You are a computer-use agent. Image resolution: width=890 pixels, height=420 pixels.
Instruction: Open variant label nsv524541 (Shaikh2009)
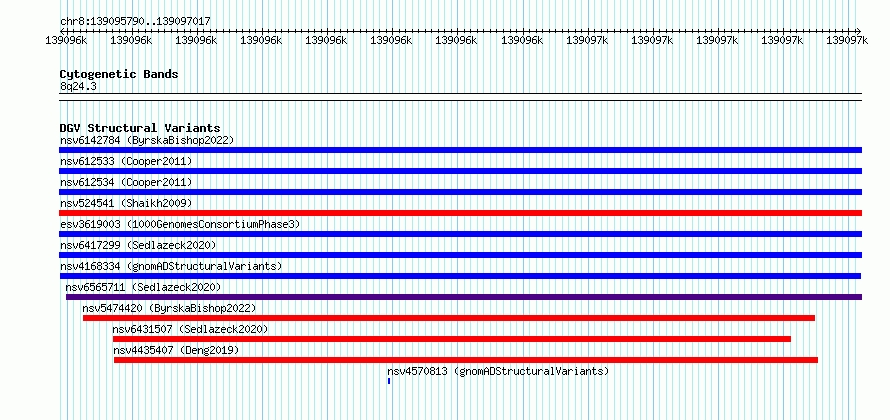pos(126,203)
